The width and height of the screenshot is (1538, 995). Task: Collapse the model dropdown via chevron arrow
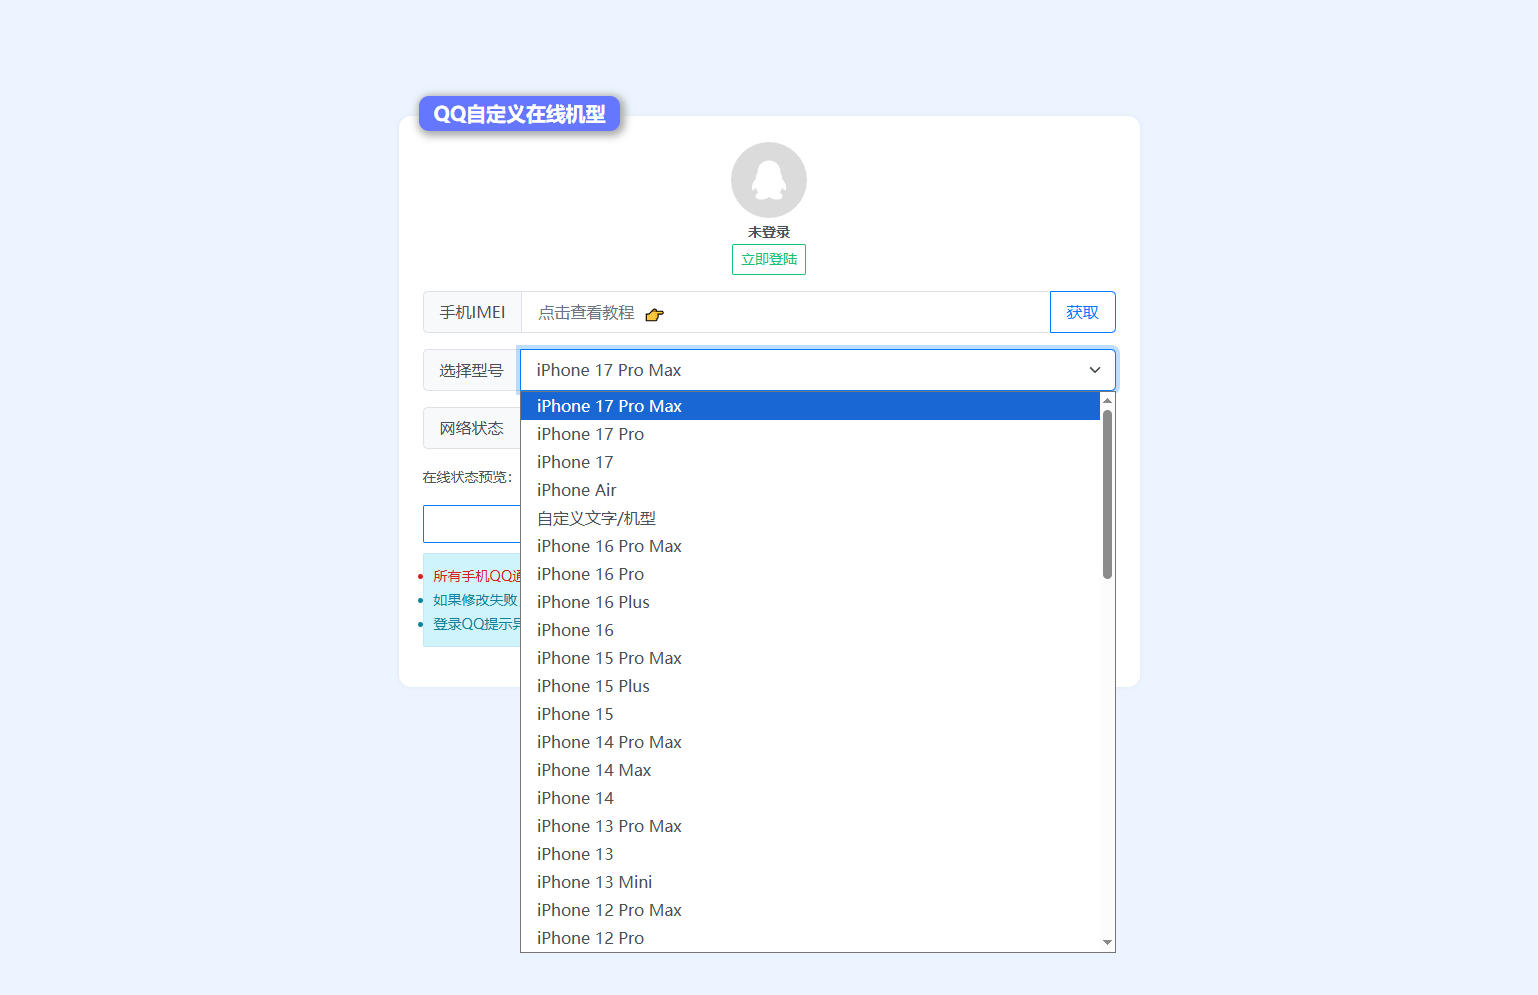[1094, 370]
